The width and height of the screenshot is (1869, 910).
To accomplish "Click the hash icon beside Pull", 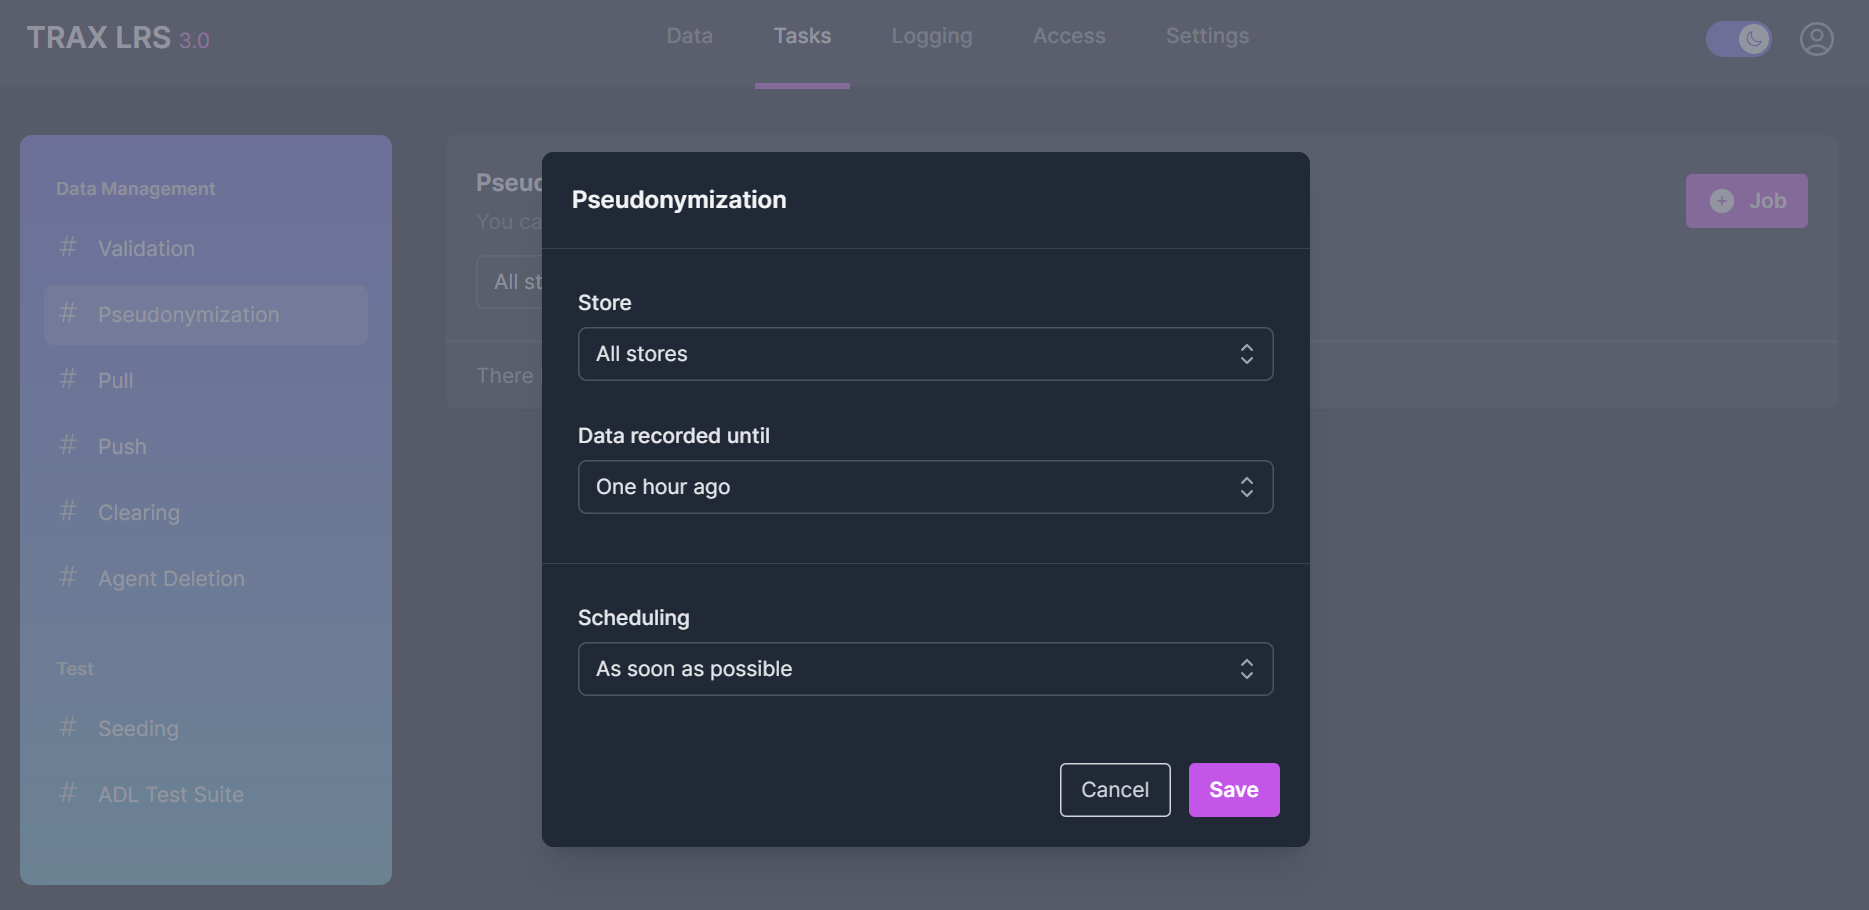I will click(68, 379).
